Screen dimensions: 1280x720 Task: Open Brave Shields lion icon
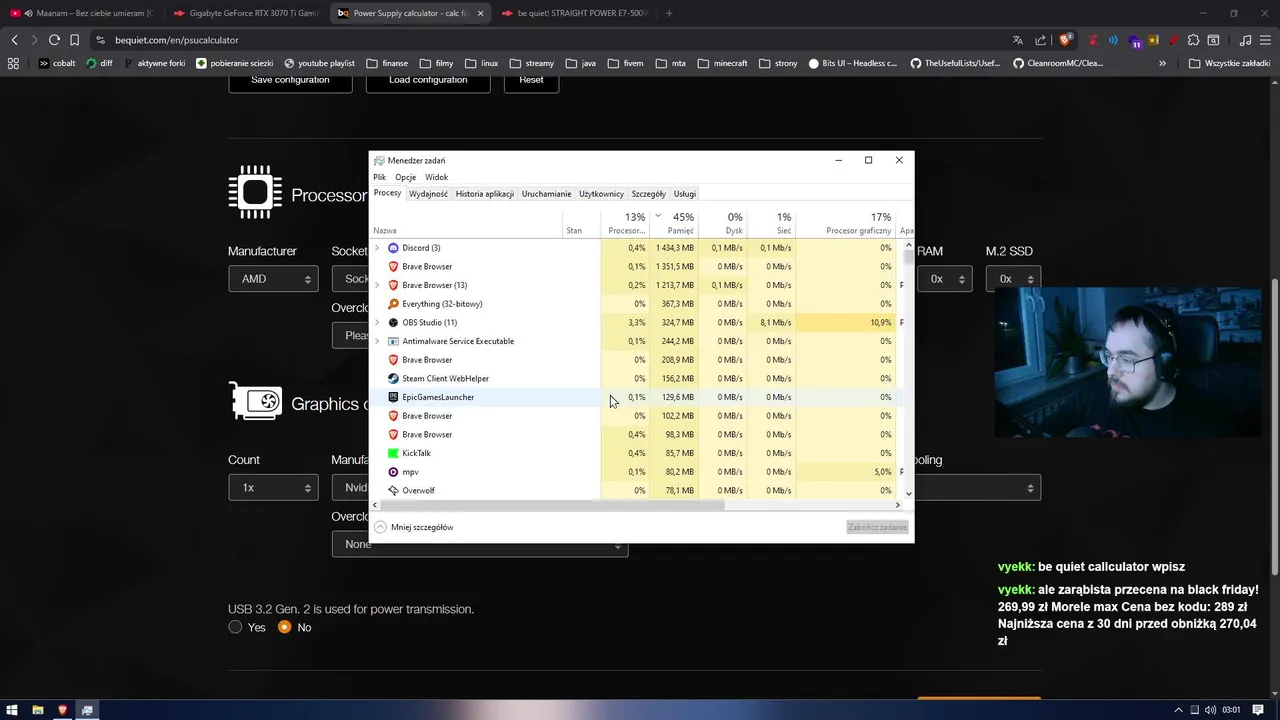1066,40
